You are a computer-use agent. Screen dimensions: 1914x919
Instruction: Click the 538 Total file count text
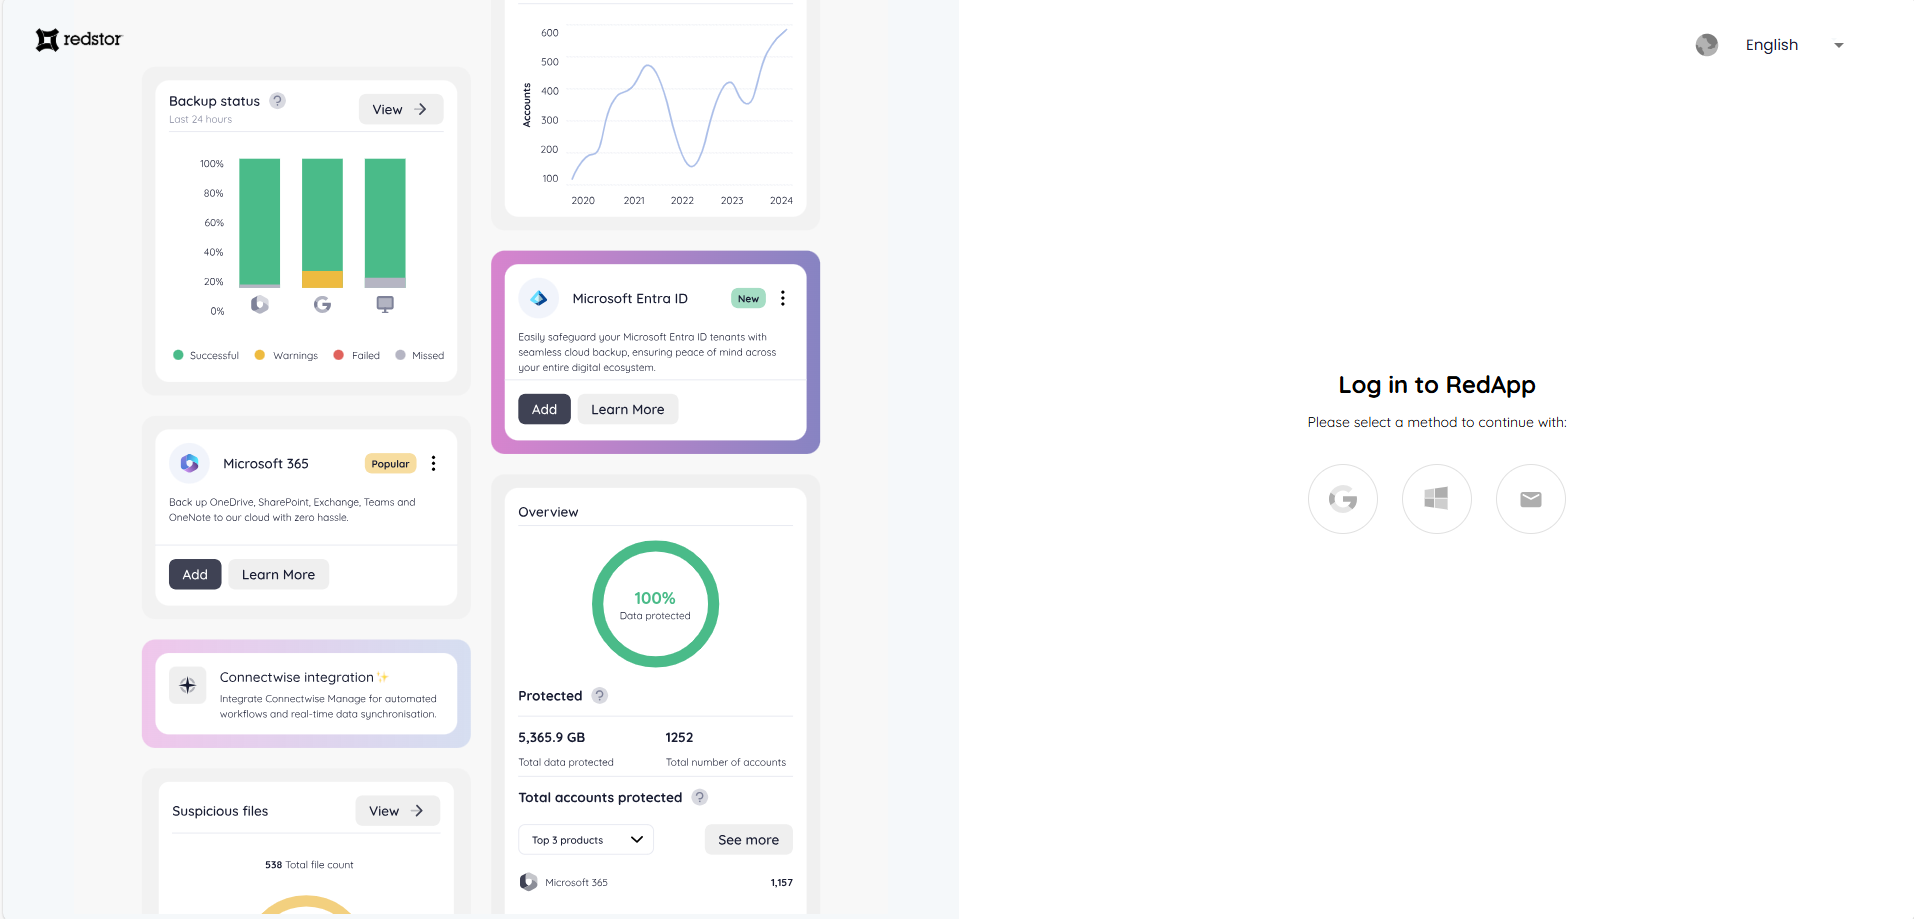pyautogui.click(x=309, y=865)
